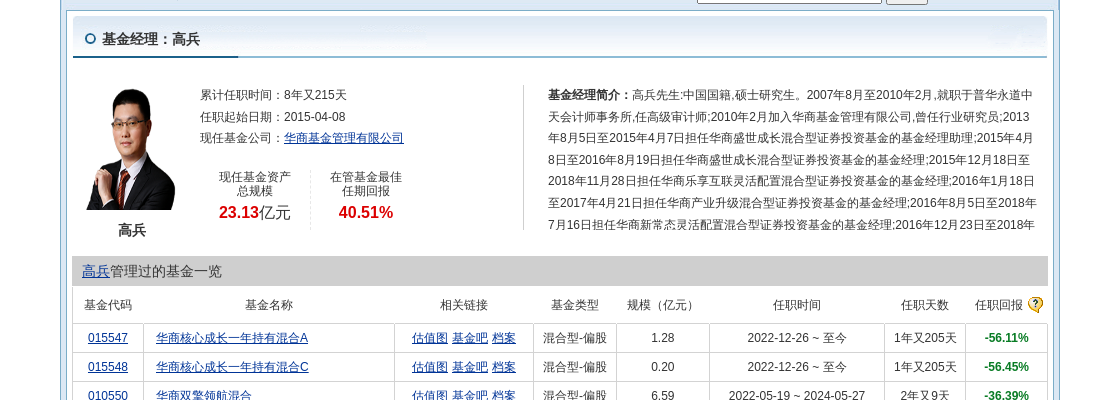This screenshot has height=400, width=1120.
Task: Click the button next to the top search field
Action: (x=906, y=2)
